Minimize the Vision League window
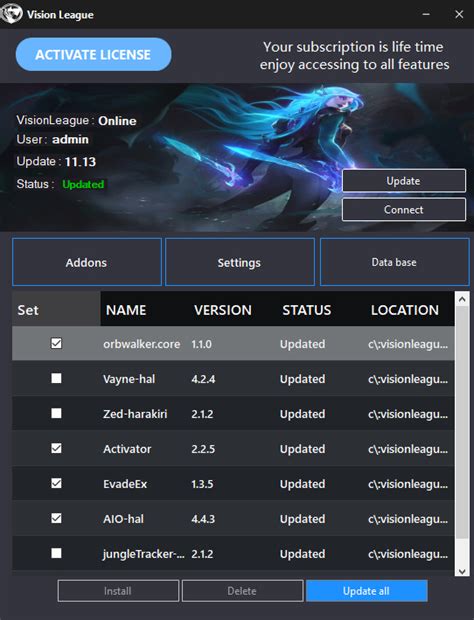Screen dimensions: 474x620 (426, 14)
